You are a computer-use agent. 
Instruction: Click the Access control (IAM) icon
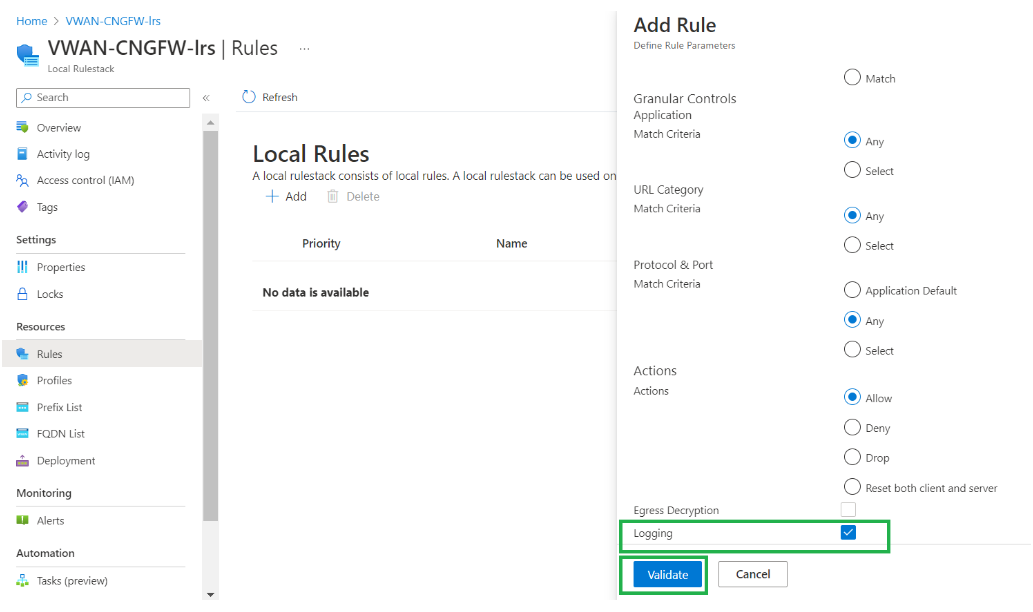pyautogui.click(x=23, y=180)
